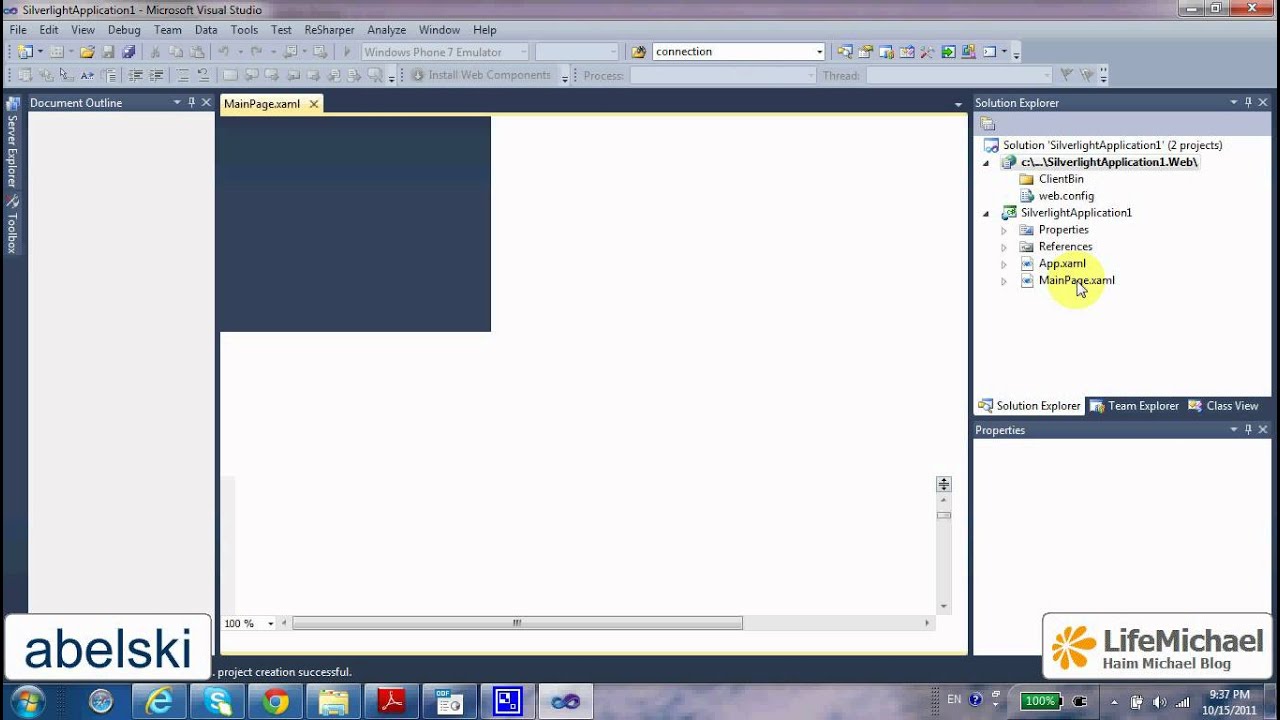
Task: Open the ReSharper menu
Action: 329,30
